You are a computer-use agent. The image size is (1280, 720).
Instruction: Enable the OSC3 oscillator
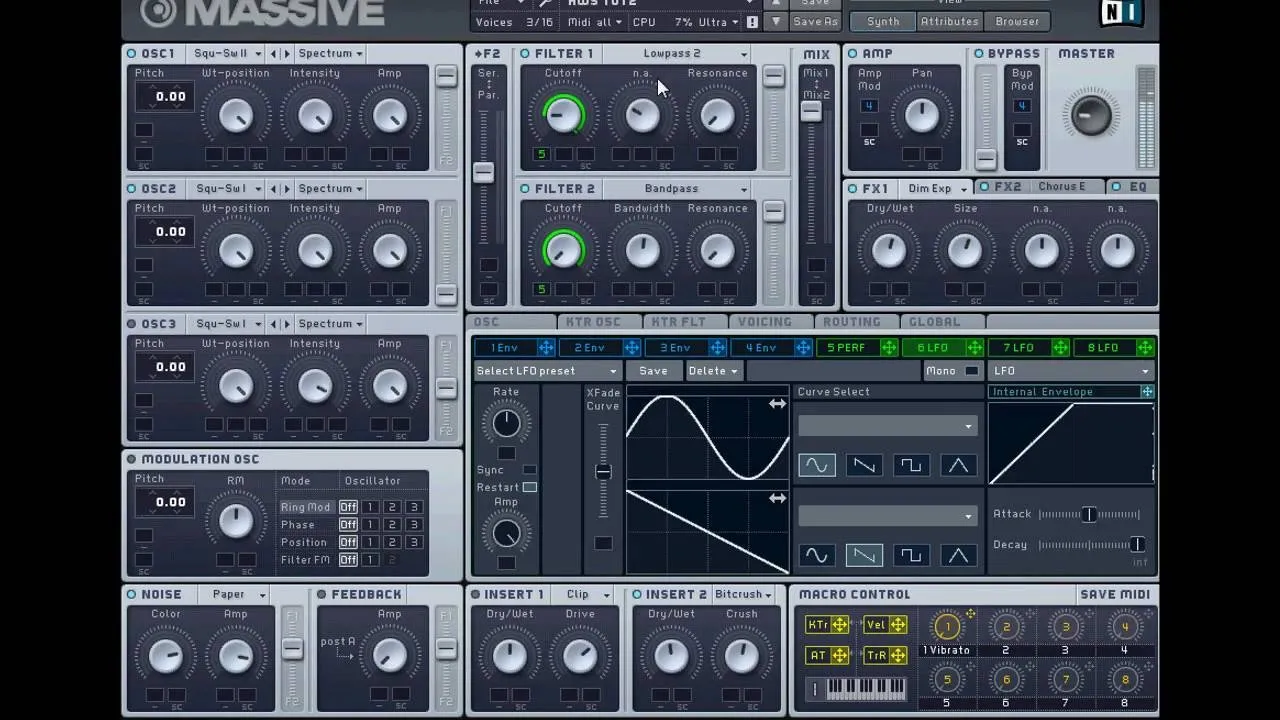(x=131, y=324)
